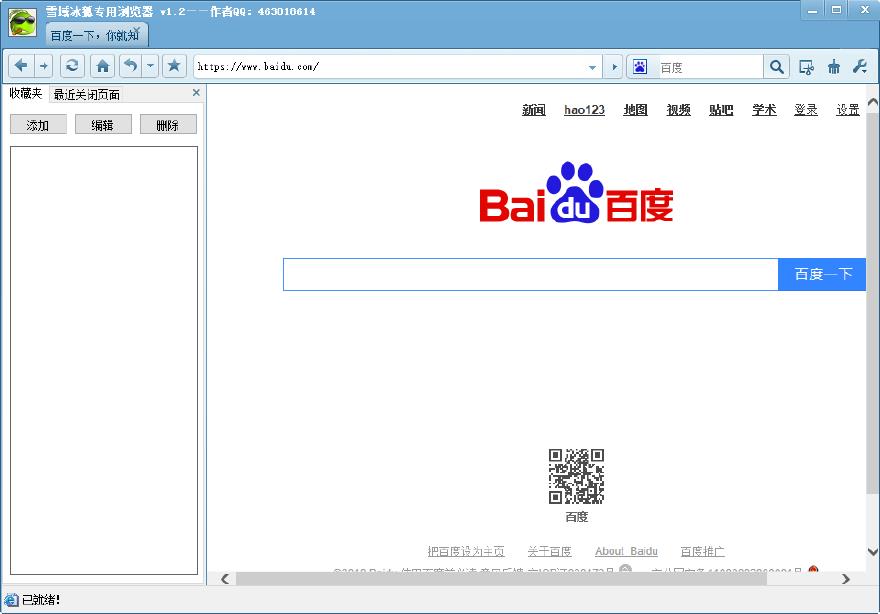
Task: Close the favorites sidebar panel
Action: (x=196, y=93)
